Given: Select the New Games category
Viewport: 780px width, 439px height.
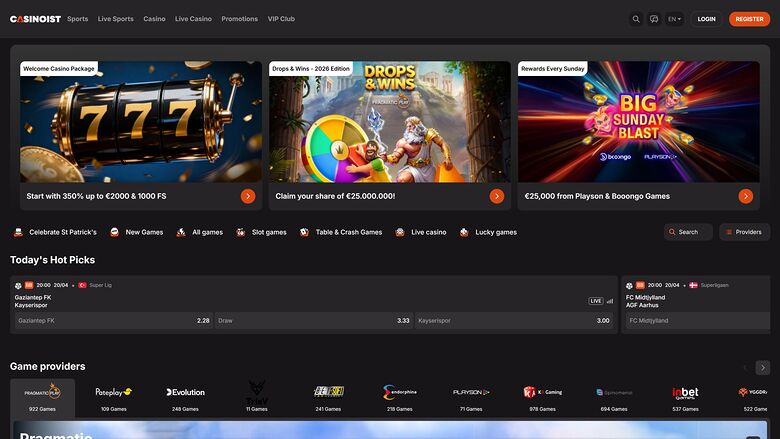Looking at the screenshot, I should click(136, 232).
